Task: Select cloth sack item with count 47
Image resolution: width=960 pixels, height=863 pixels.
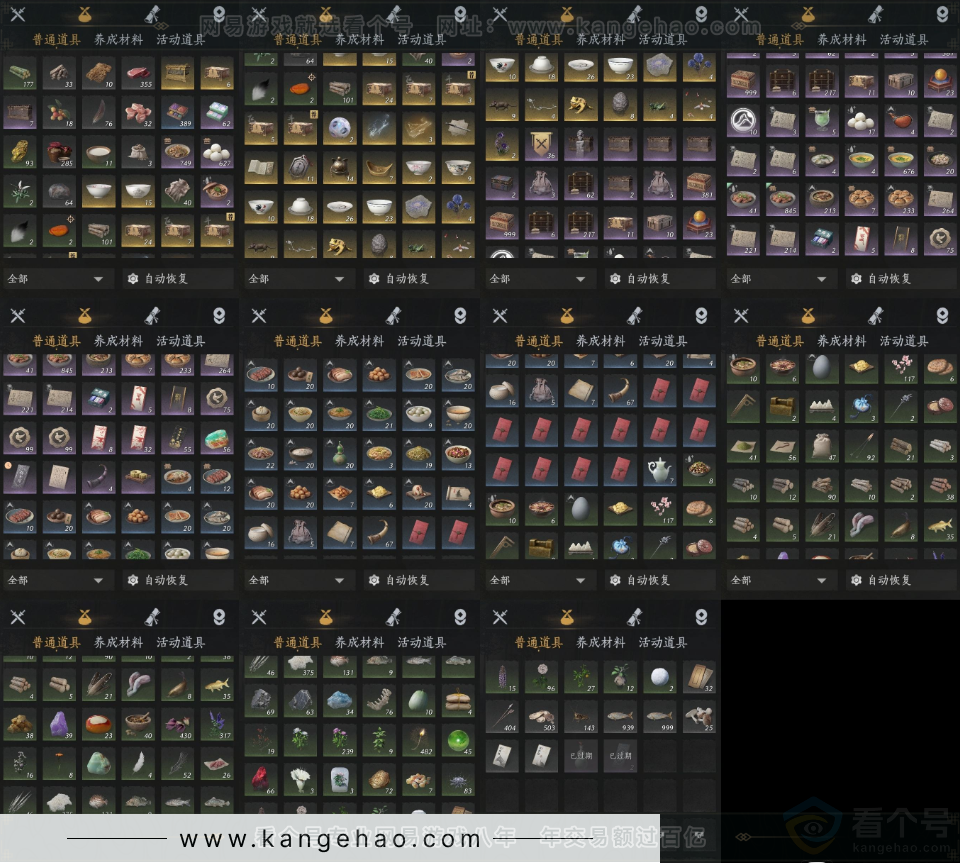Action: [822, 447]
